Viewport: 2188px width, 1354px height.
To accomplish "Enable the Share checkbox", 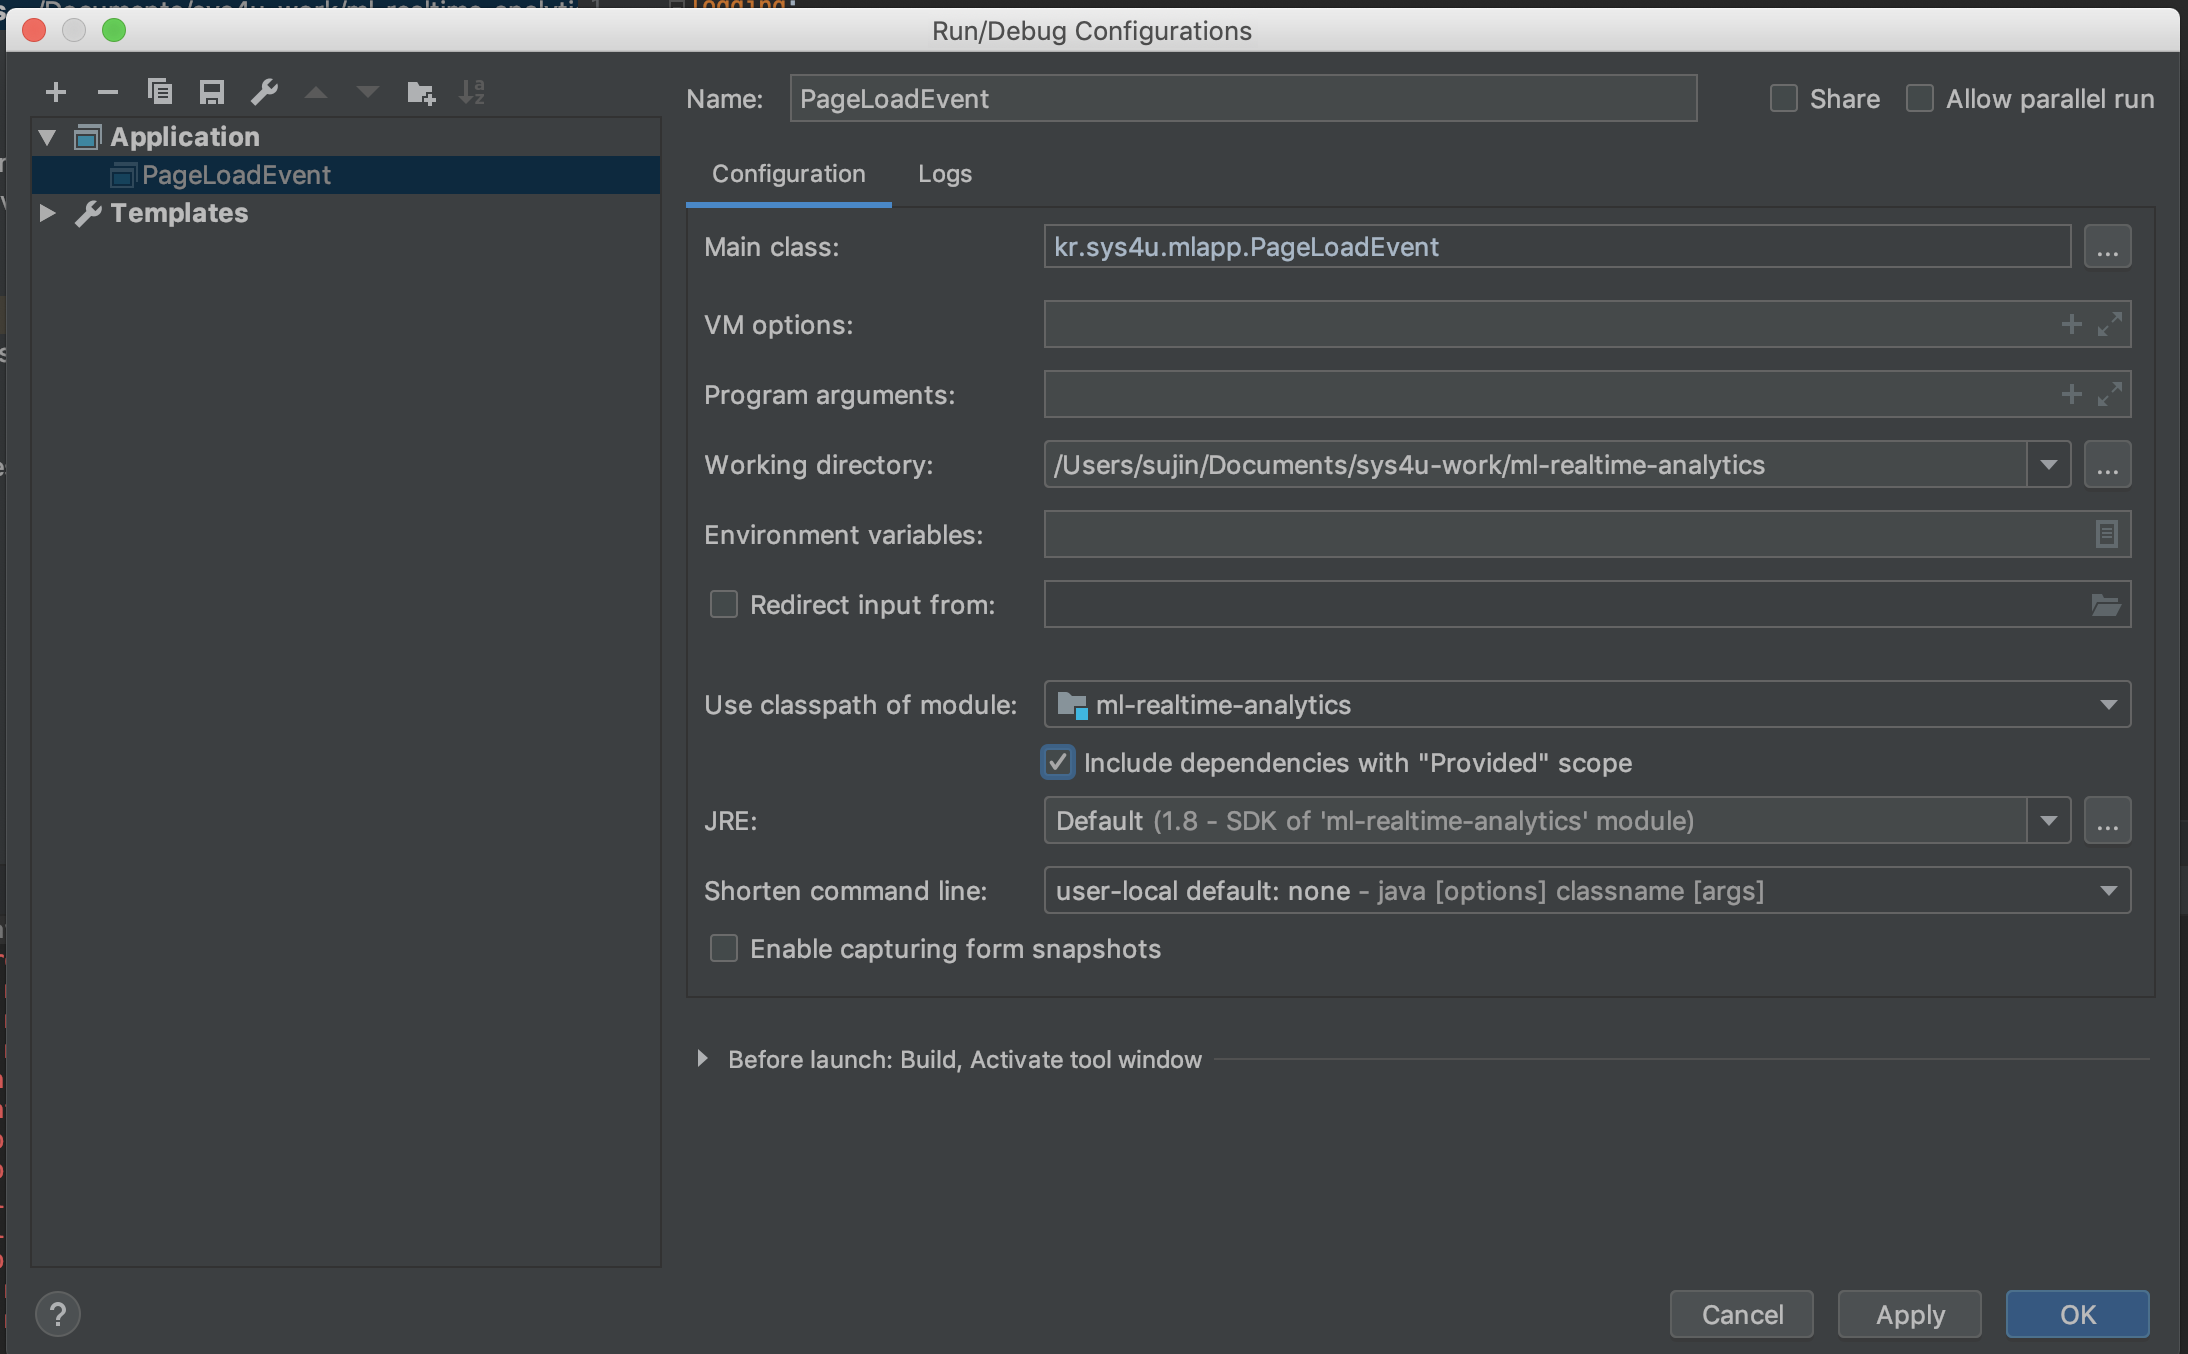I will (x=1784, y=98).
